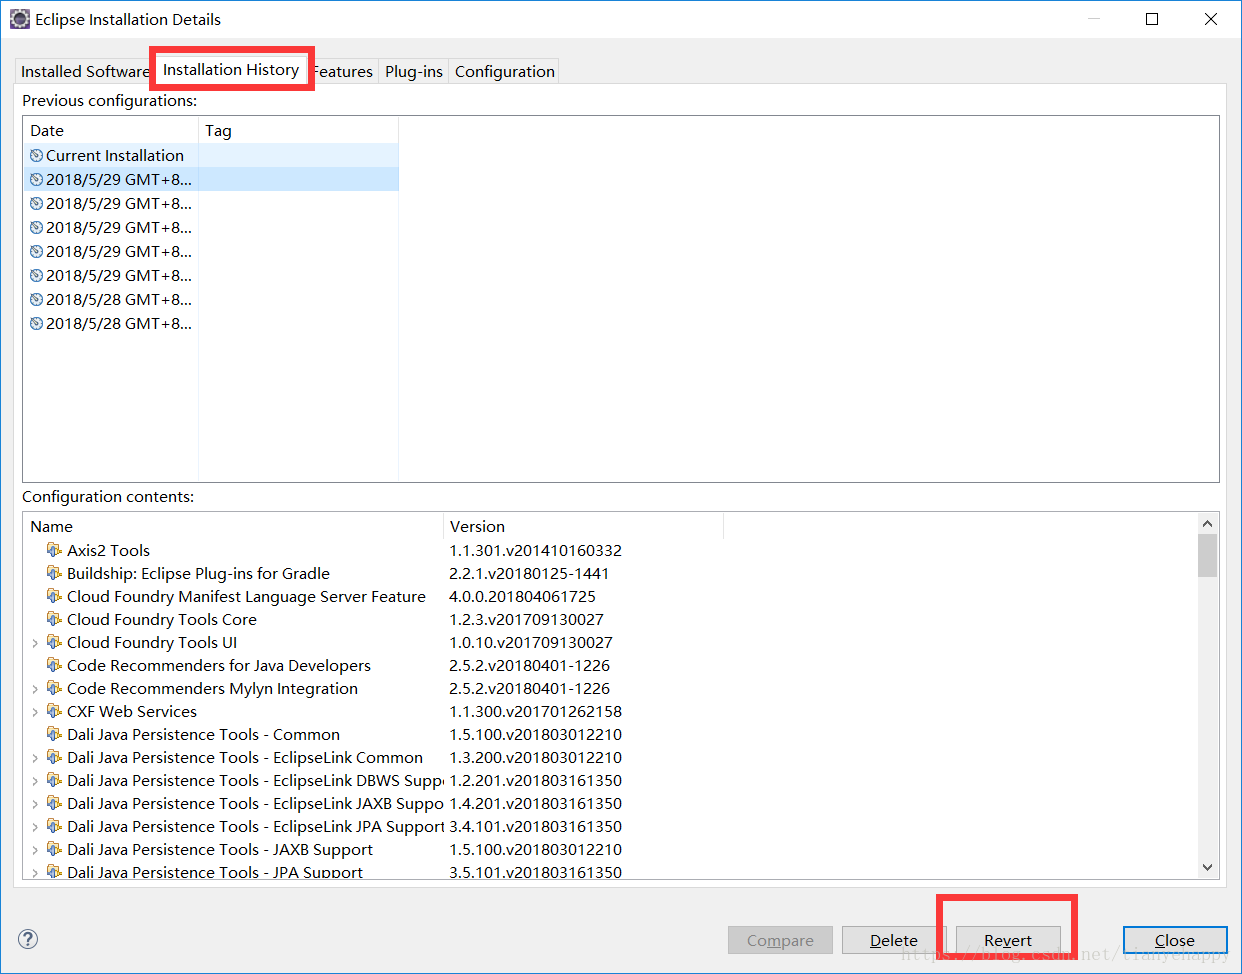
Task: Click the Eclipse icon in the title bar
Action: (19, 19)
